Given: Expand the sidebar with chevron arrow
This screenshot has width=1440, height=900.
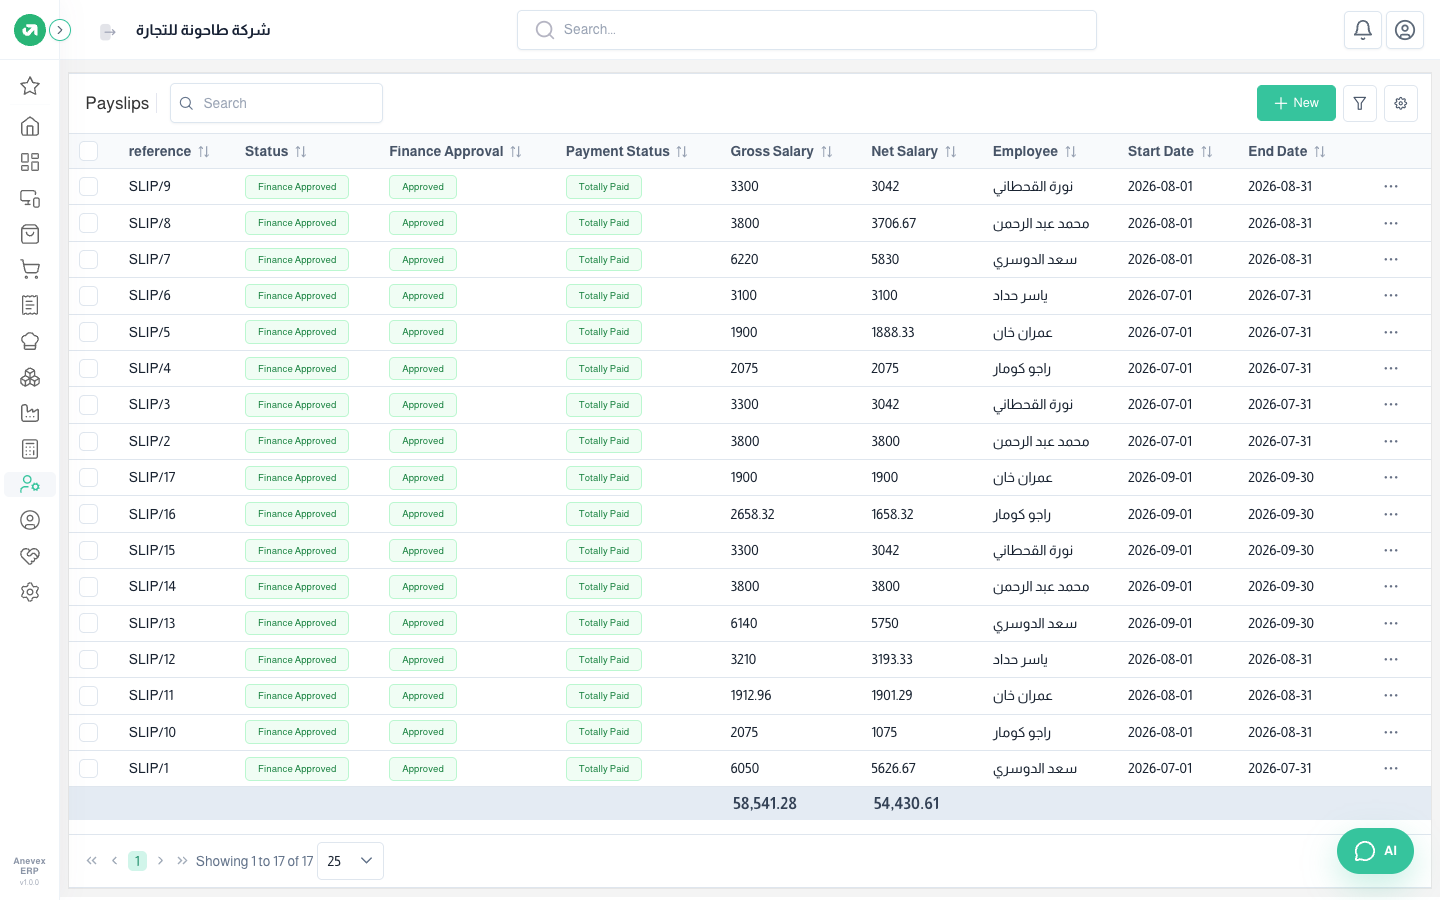Looking at the screenshot, I should click(60, 30).
